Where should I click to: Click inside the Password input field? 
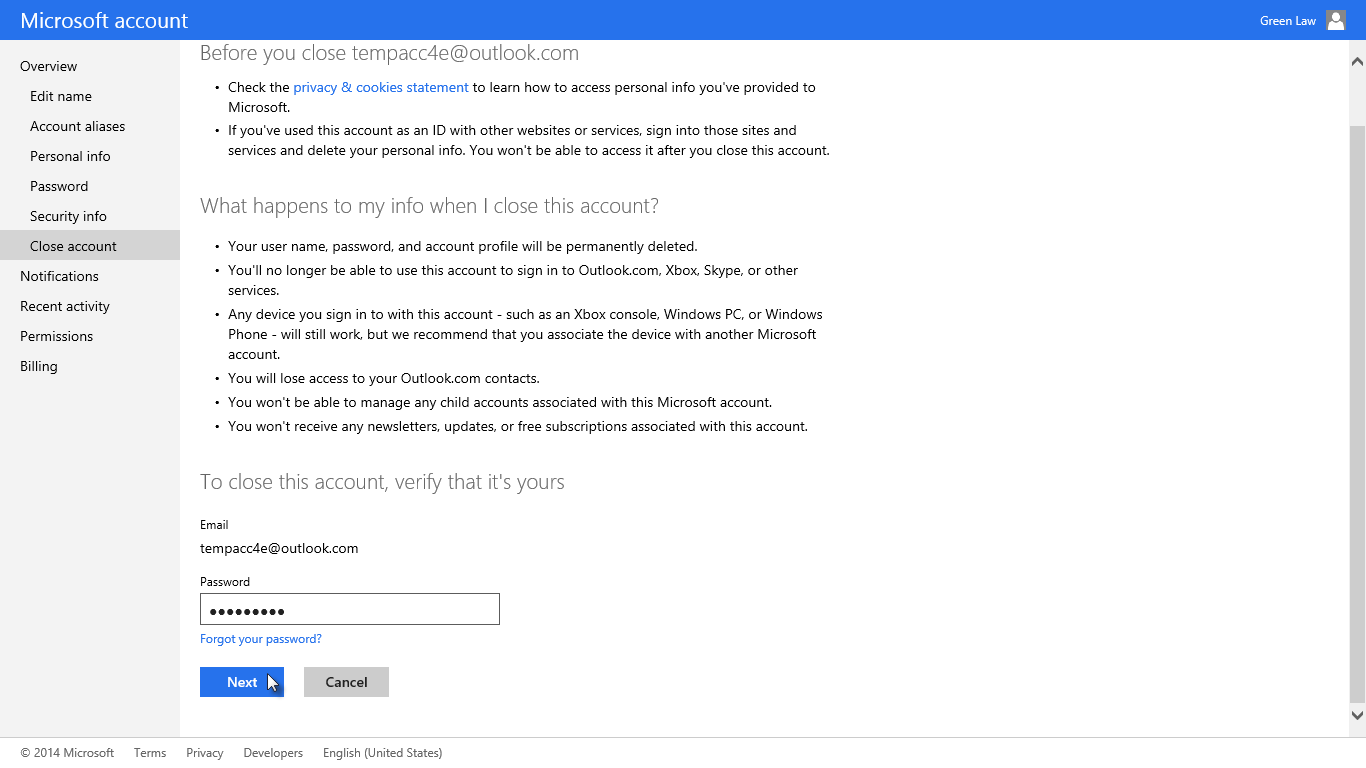point(349,609)
